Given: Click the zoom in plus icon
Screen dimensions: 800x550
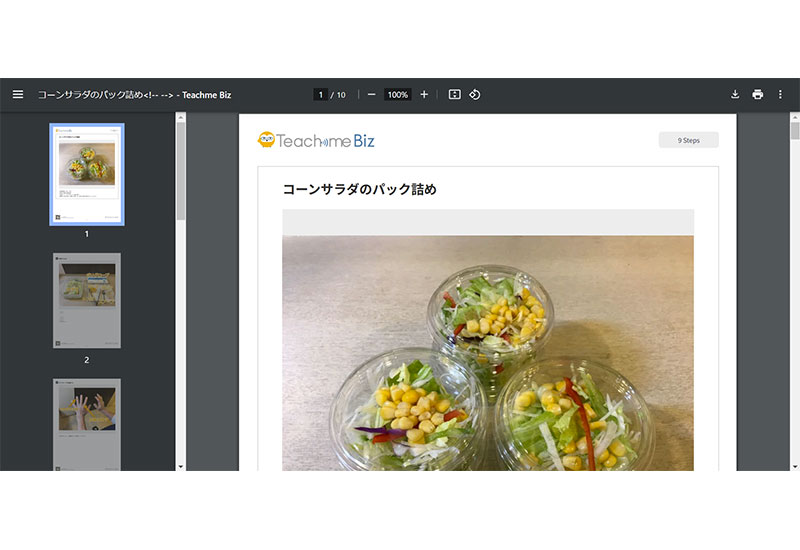Looking at the screenshot, I should [x=424, y=95].
